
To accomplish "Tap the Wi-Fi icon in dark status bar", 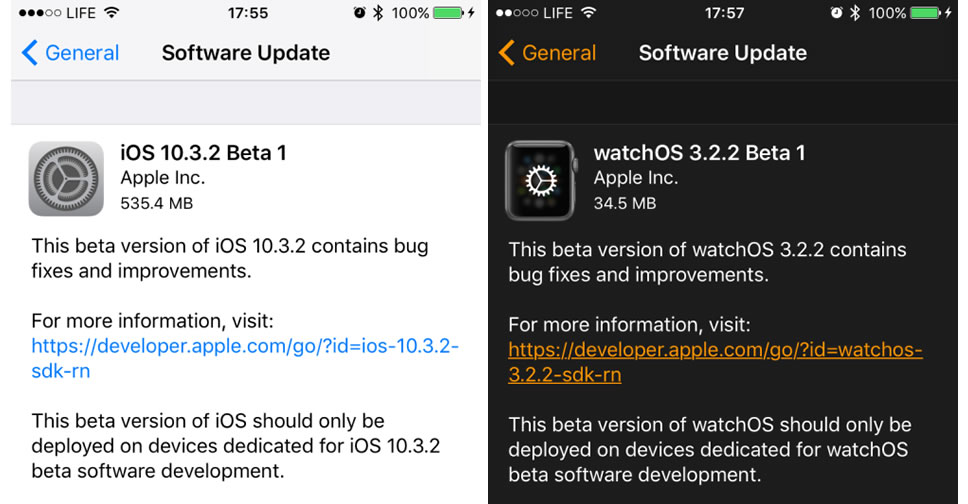I will click(x=589, y=13).
